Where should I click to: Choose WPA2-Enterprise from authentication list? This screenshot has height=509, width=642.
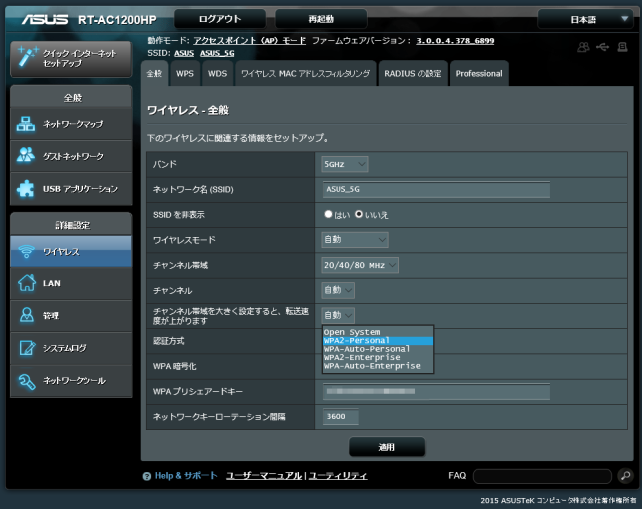378,357
